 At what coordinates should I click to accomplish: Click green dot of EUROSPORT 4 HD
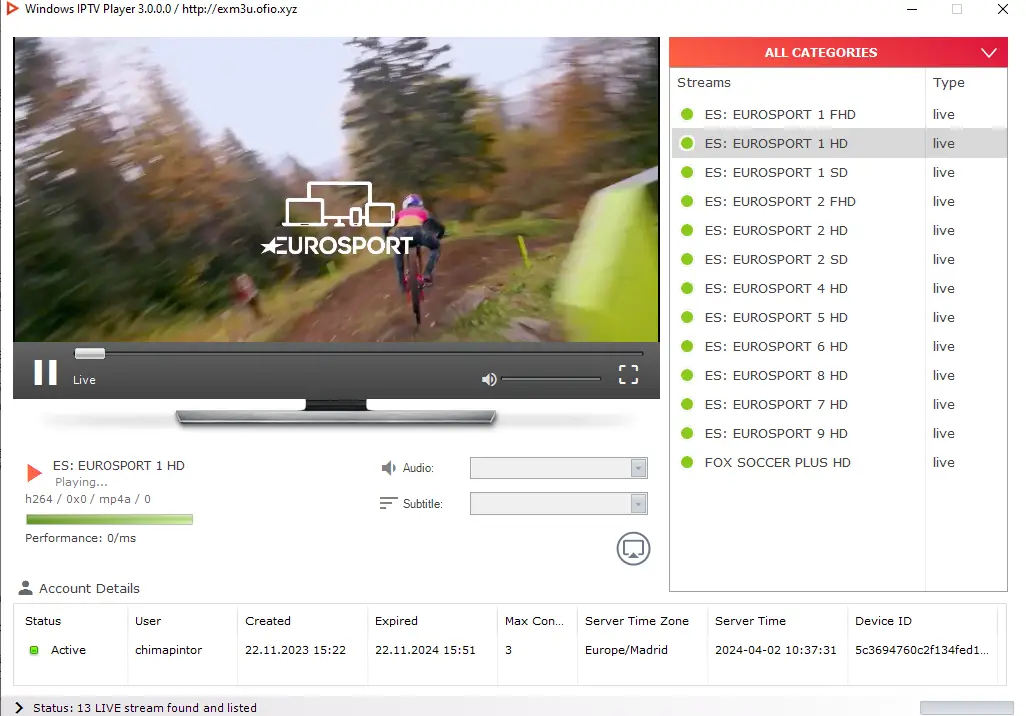687,289
